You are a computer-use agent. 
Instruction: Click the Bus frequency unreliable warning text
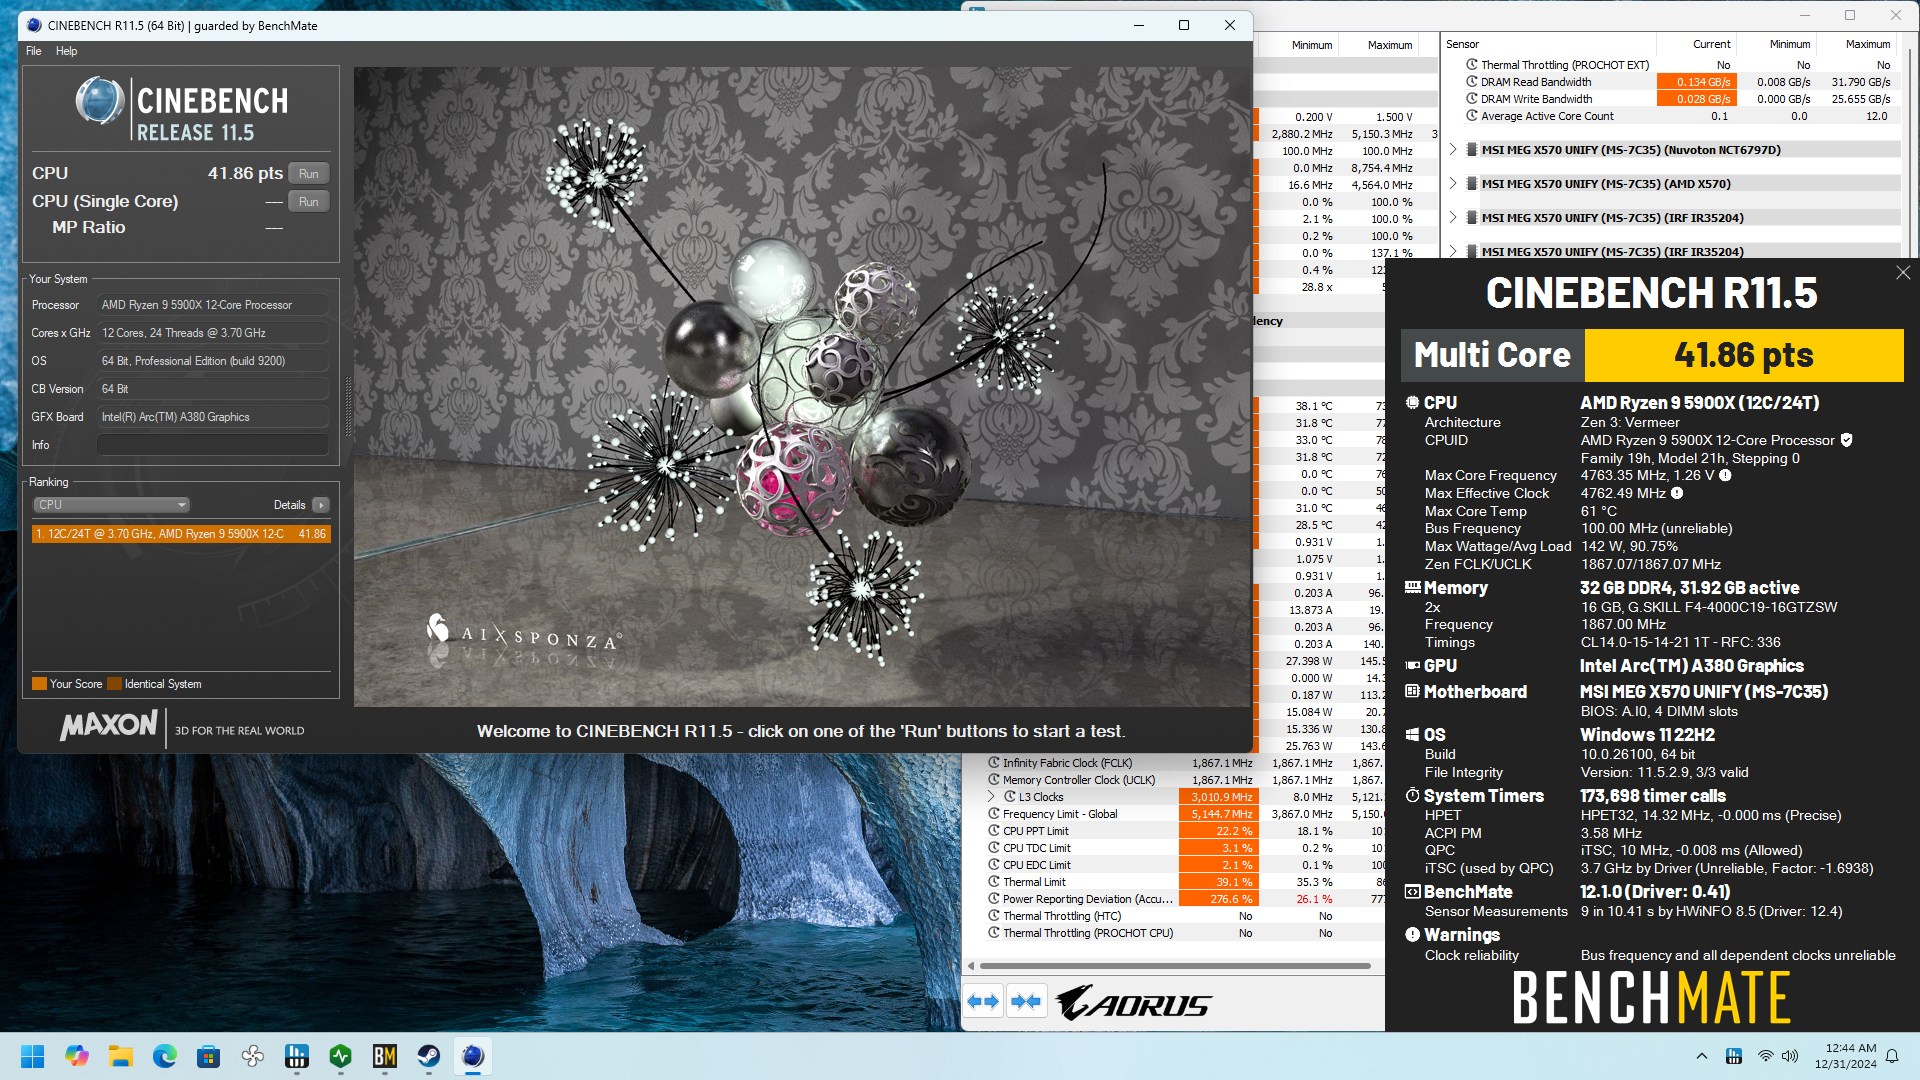[1738, 955]
